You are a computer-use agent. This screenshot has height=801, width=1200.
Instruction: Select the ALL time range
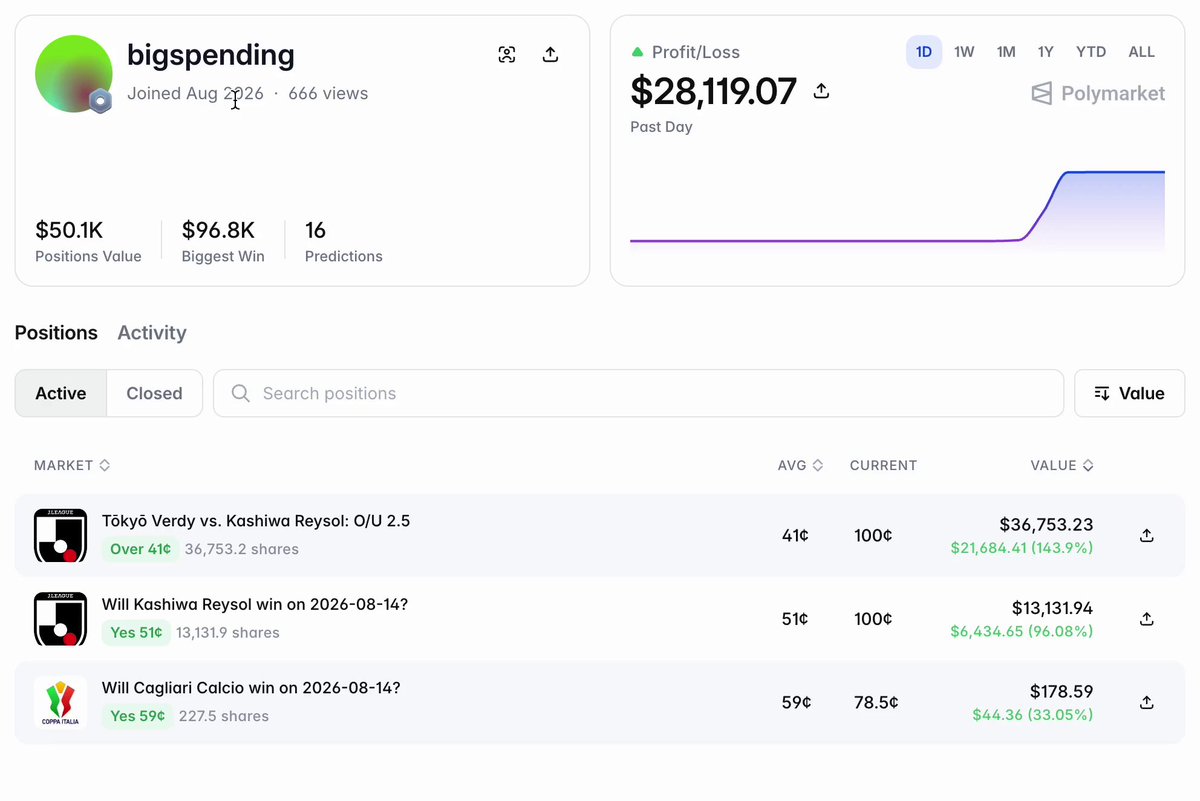(x=1142, y=52)
